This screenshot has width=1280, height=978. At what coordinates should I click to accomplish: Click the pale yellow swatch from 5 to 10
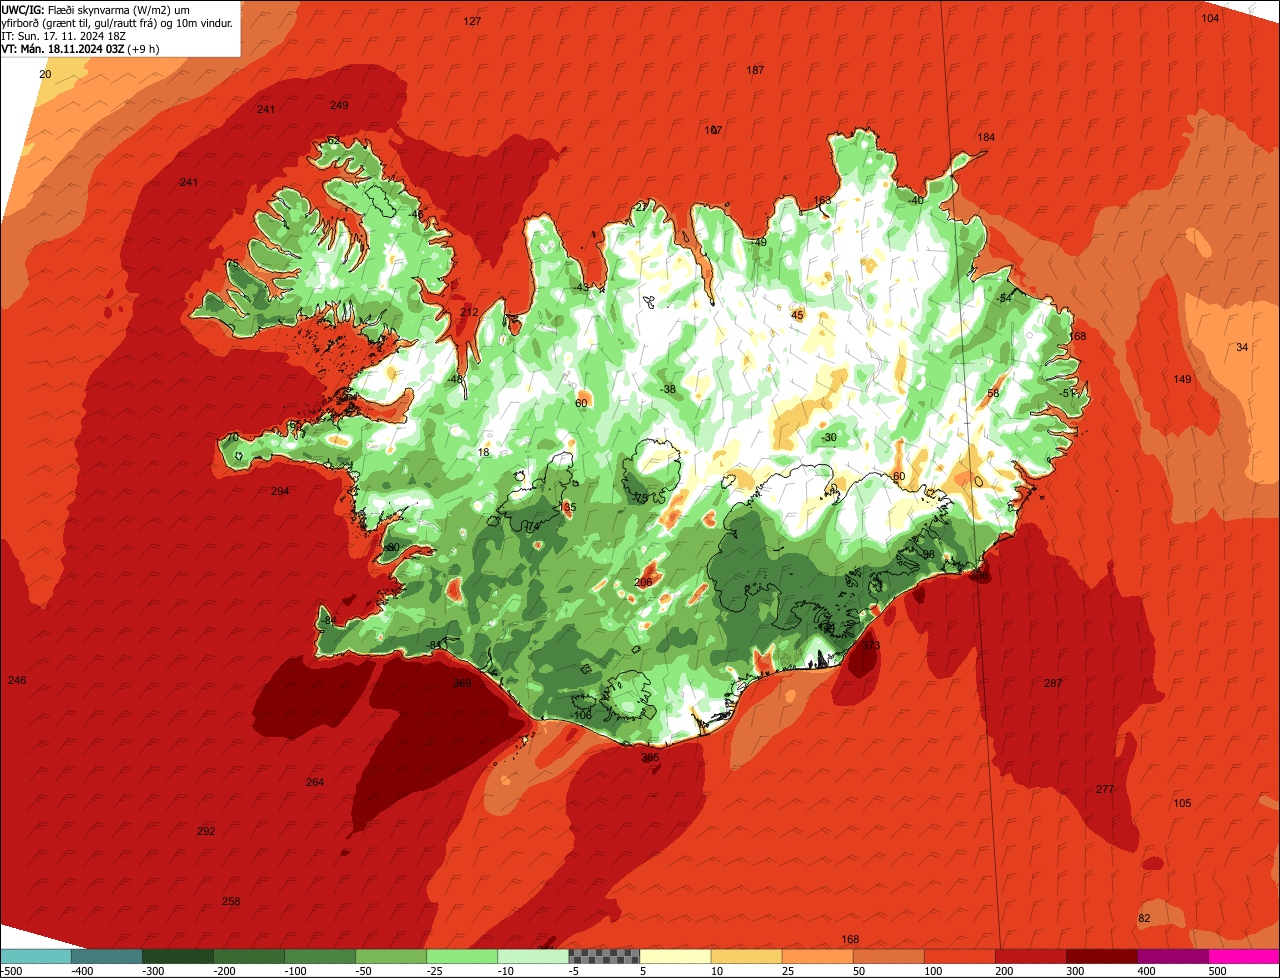[x=675, y=956]
